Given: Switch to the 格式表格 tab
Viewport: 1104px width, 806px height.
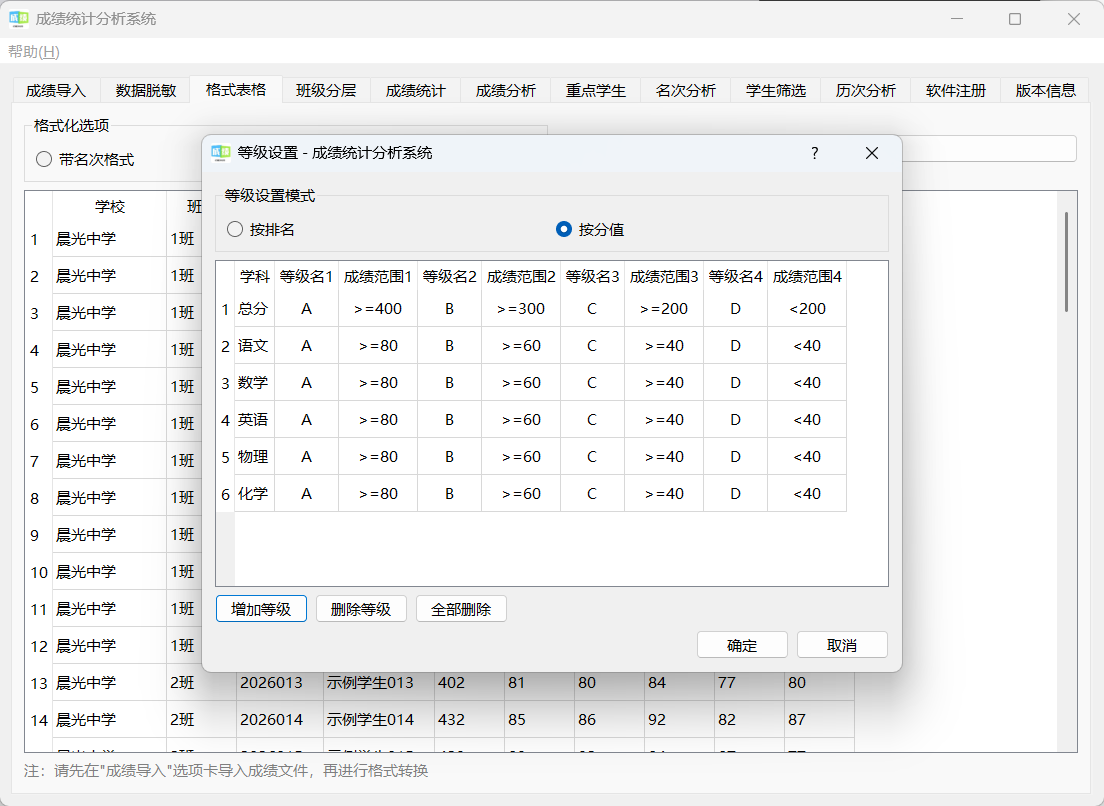Looking at the screenshot, I should click(x=236, y=89).
